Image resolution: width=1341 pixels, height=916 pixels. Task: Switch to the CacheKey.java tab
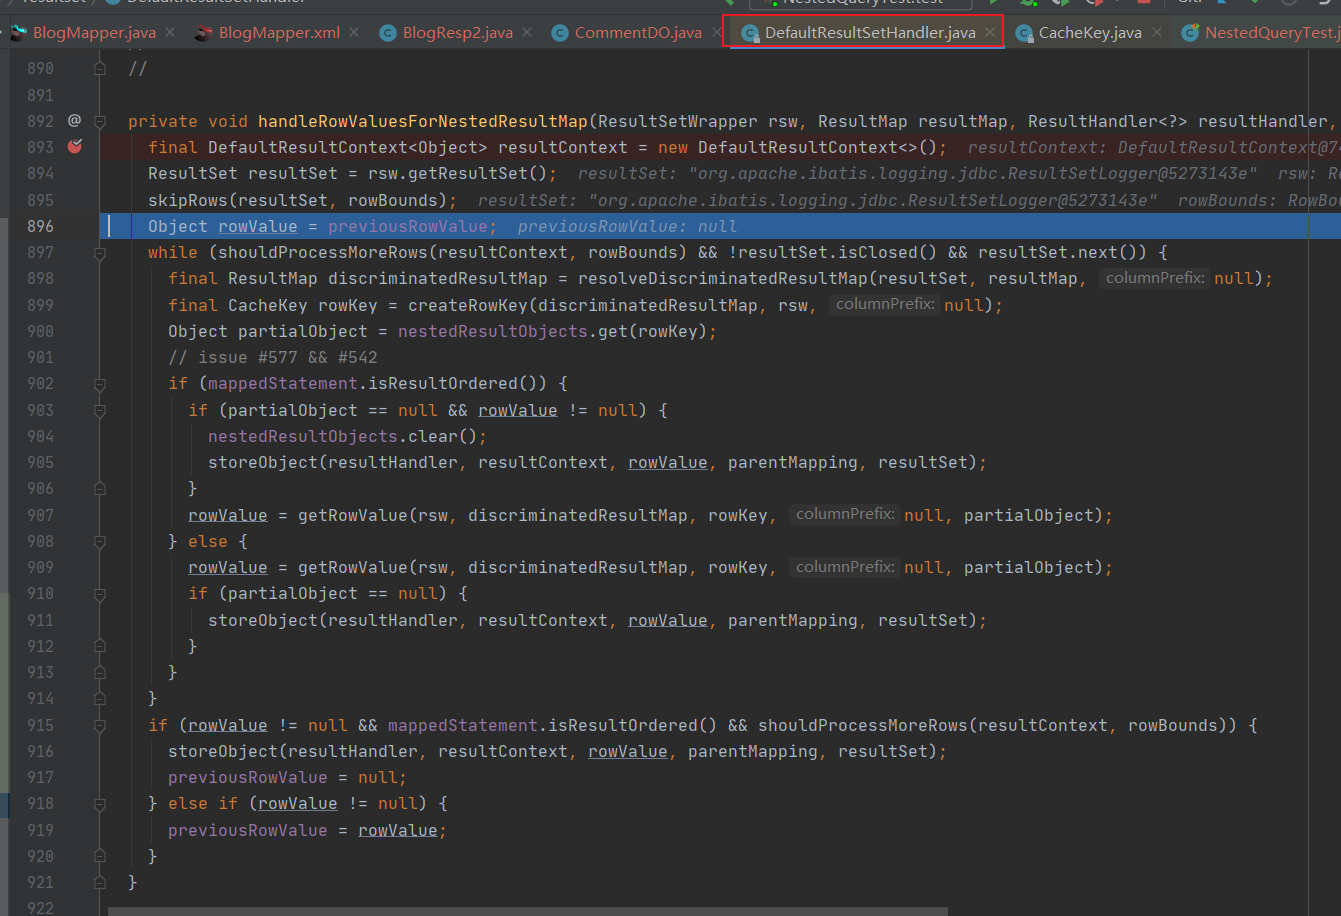coord(1090,33)
